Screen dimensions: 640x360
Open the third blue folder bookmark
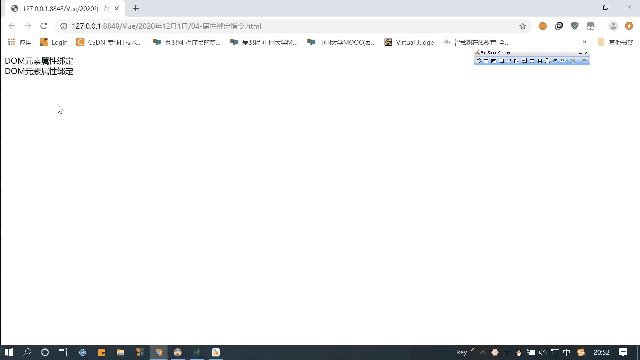(x=341, y=42)
